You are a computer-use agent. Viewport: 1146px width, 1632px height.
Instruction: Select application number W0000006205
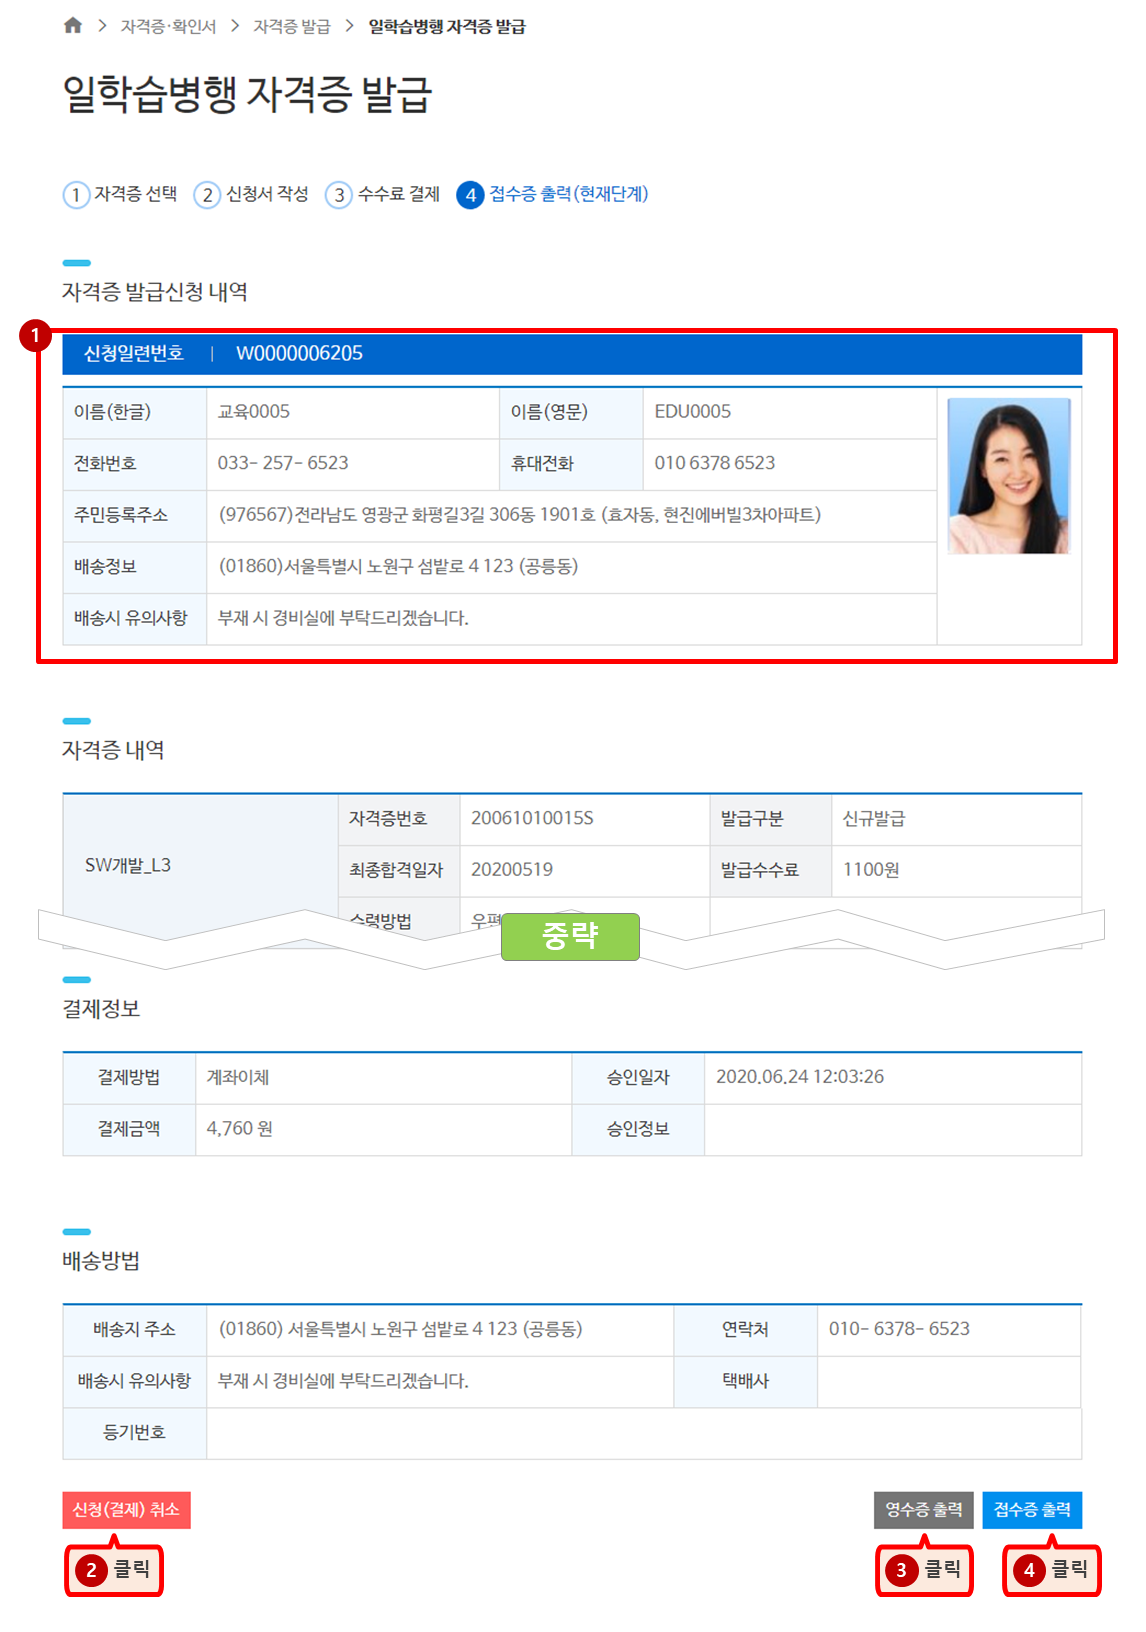click(299, 353)
